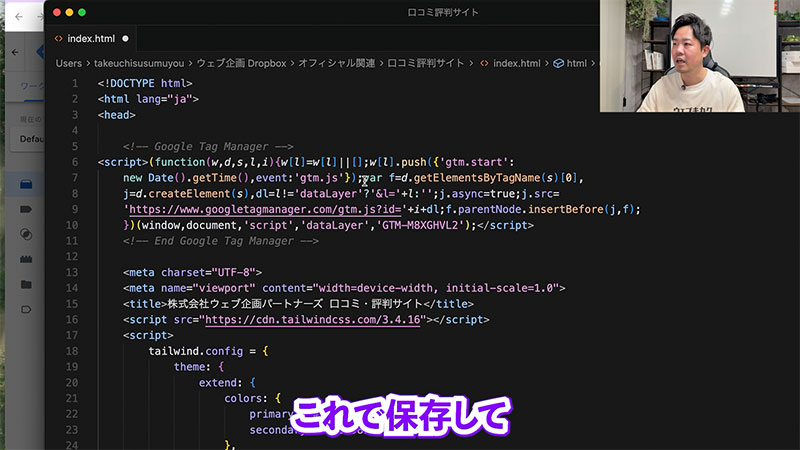Open the cdn.tailwindcss.com/3.4.16 link
Image resolution: width=800 pixels, height=450 pixels.
tap(312, 319)
